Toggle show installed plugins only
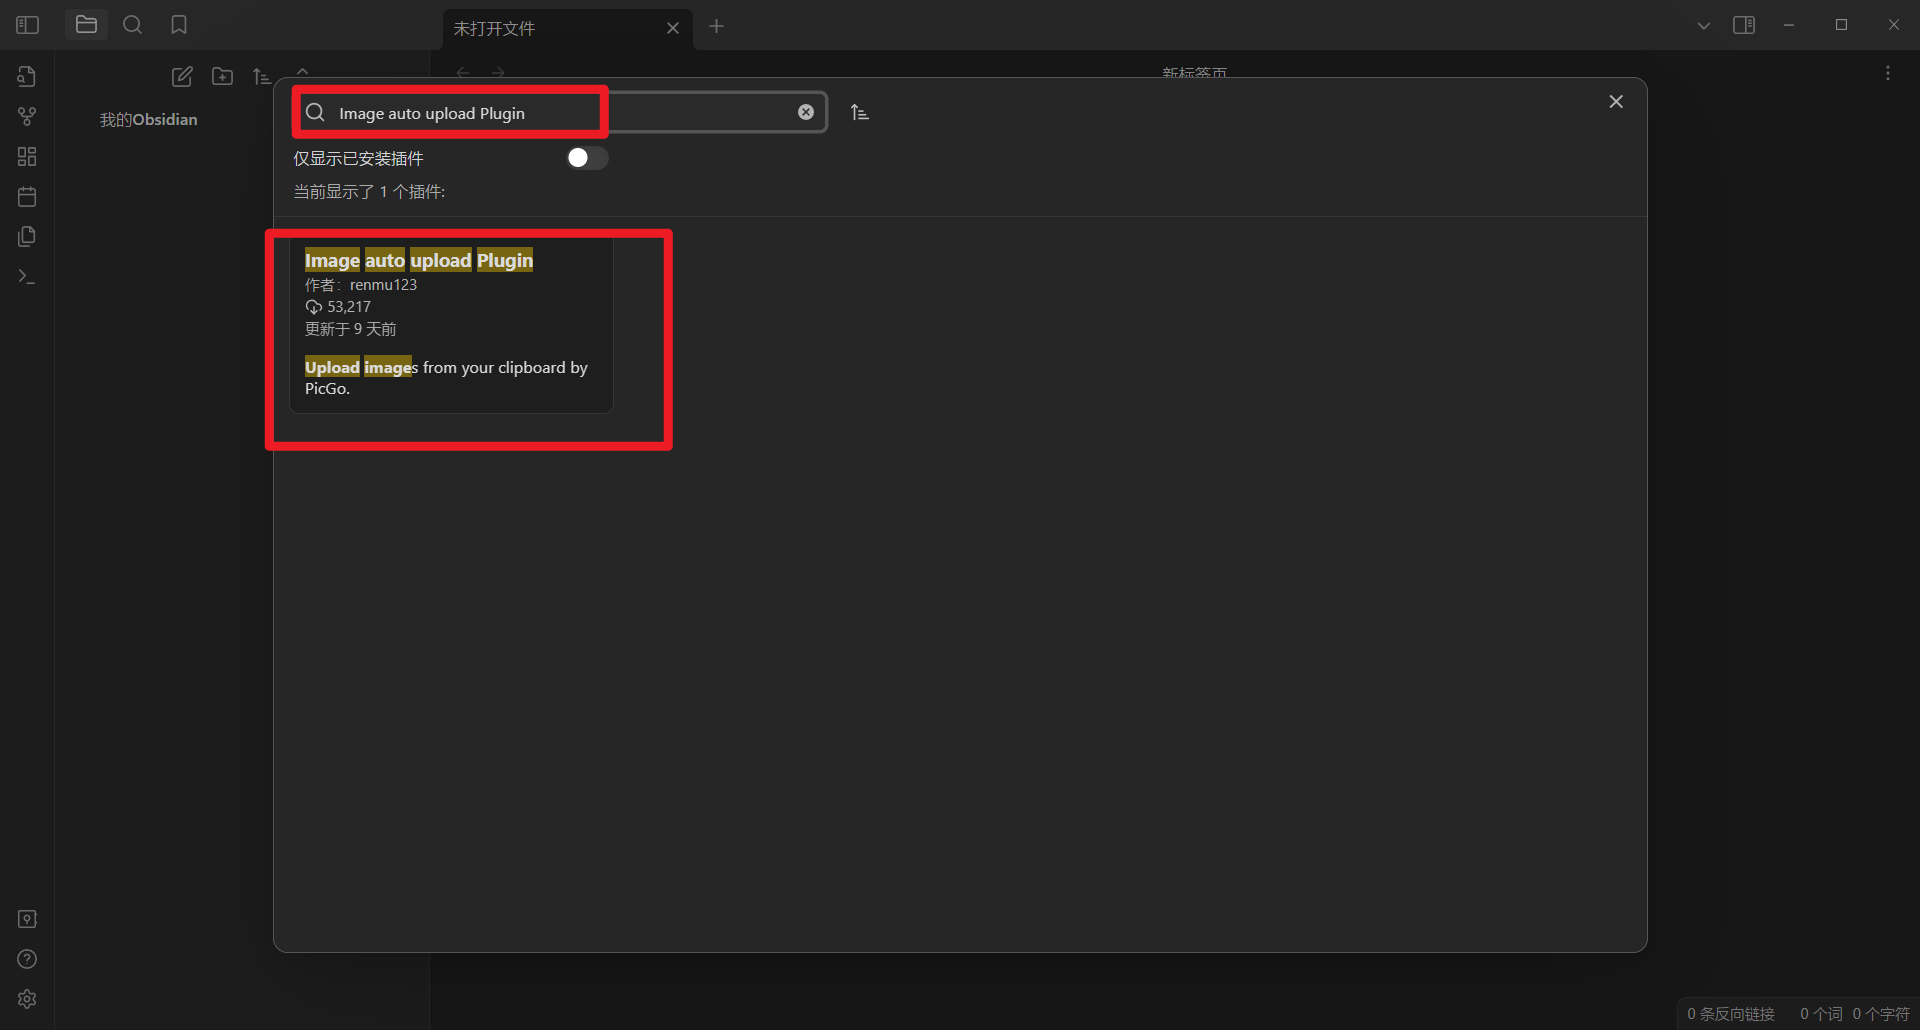Image resolution: width=1920 pixels, height=1030 pixels. tap(587, 158)
